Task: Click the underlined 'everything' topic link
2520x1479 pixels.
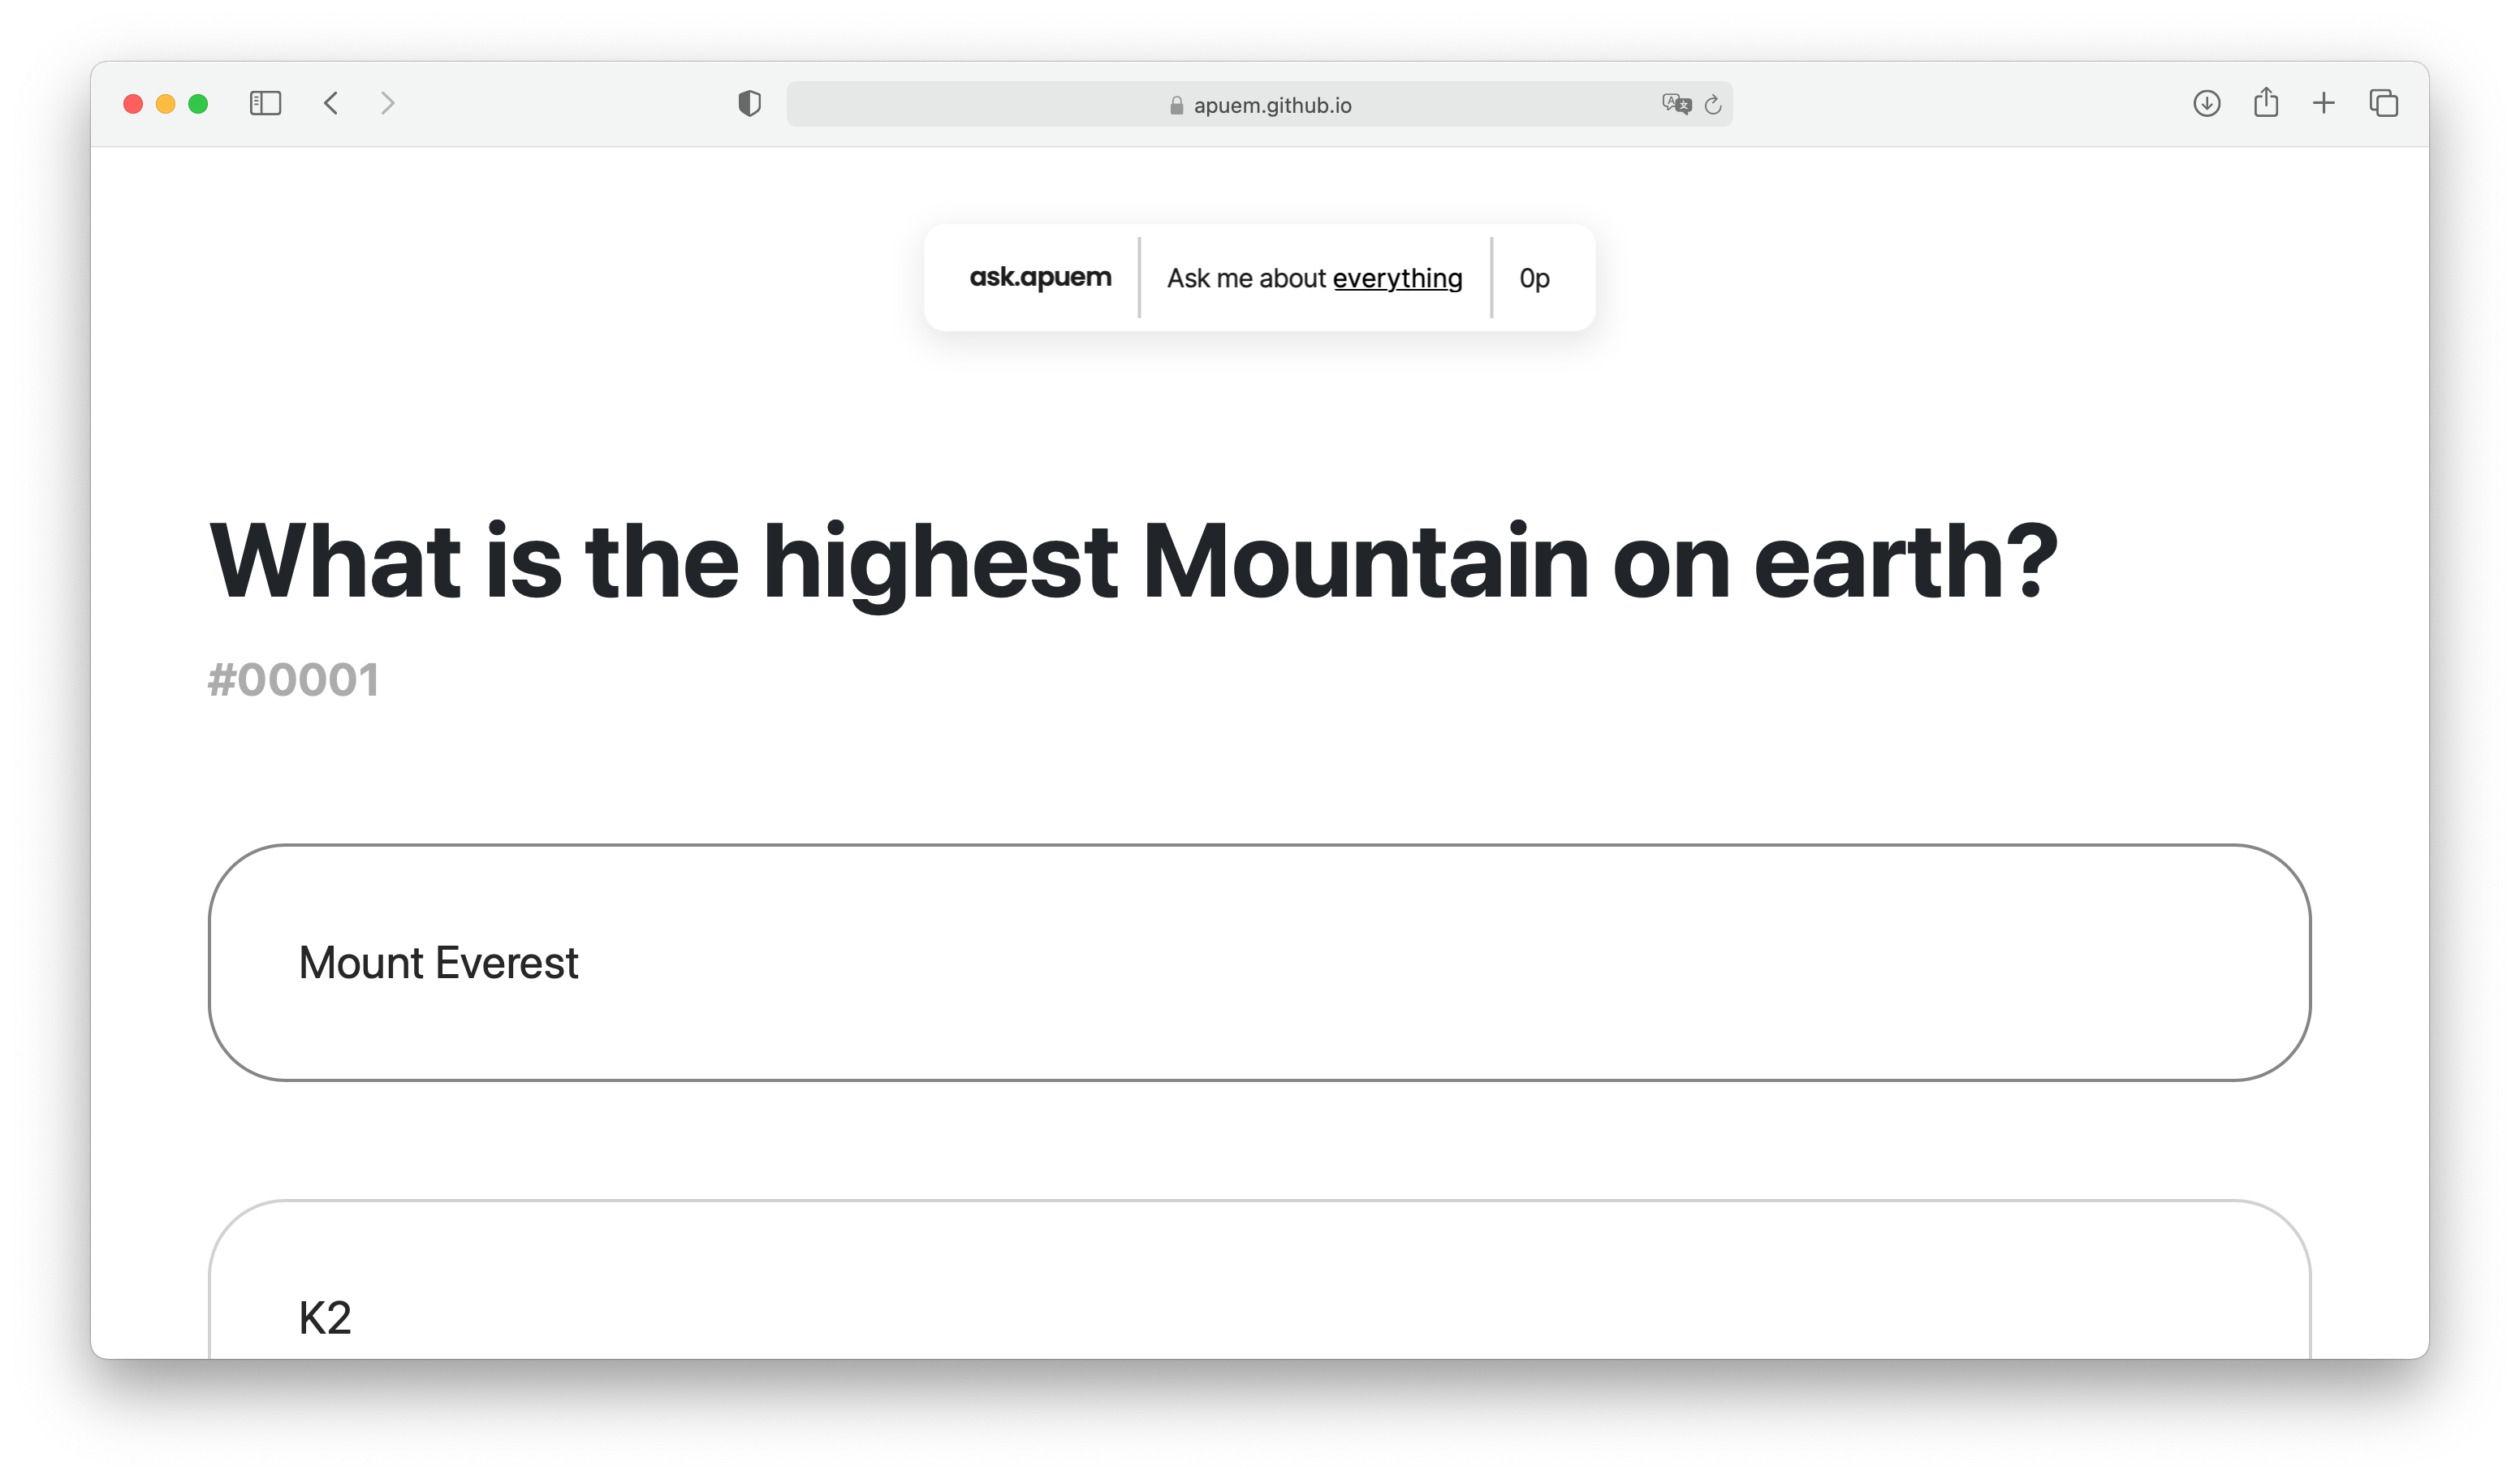Action: pyautogui.click(x=1397, y=278)
